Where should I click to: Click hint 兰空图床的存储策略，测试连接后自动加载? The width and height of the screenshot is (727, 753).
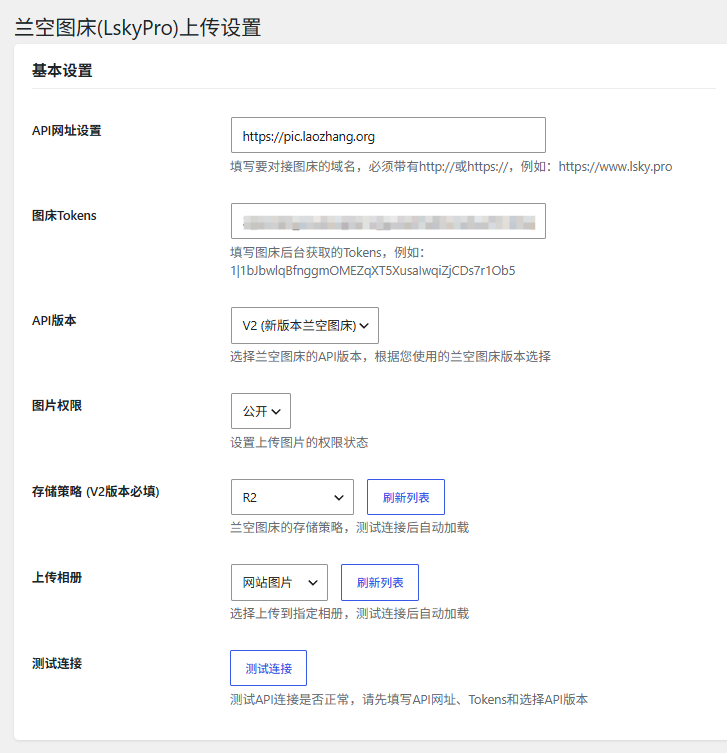(x=350, y=528)
